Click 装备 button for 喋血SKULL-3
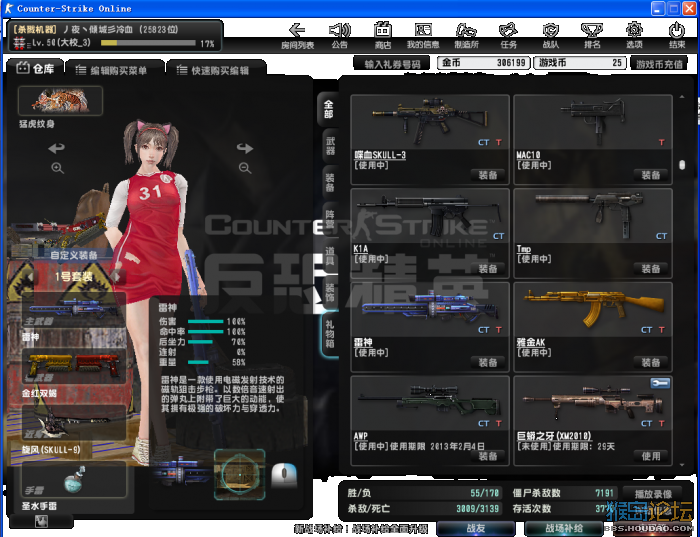 pos(488,175)
